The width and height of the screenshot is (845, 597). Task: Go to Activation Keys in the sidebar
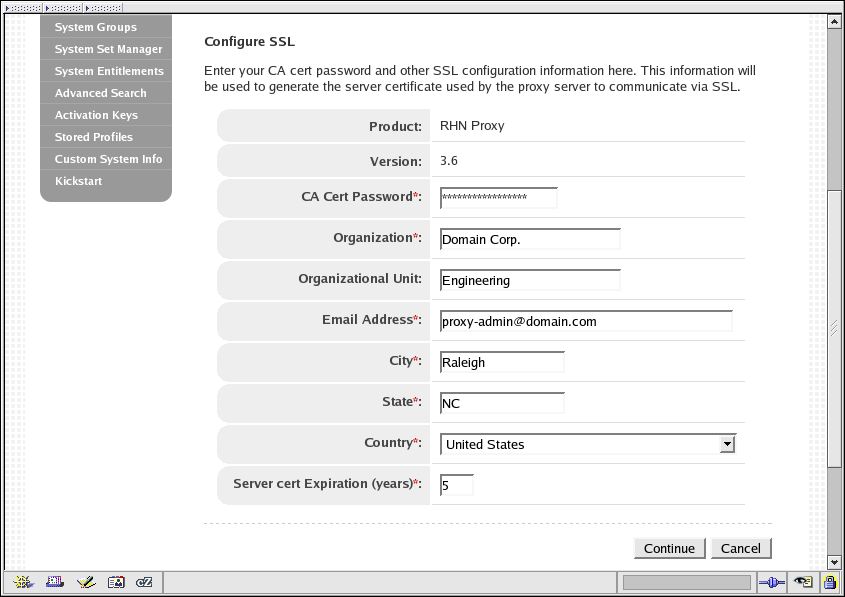tap(96, 115)
